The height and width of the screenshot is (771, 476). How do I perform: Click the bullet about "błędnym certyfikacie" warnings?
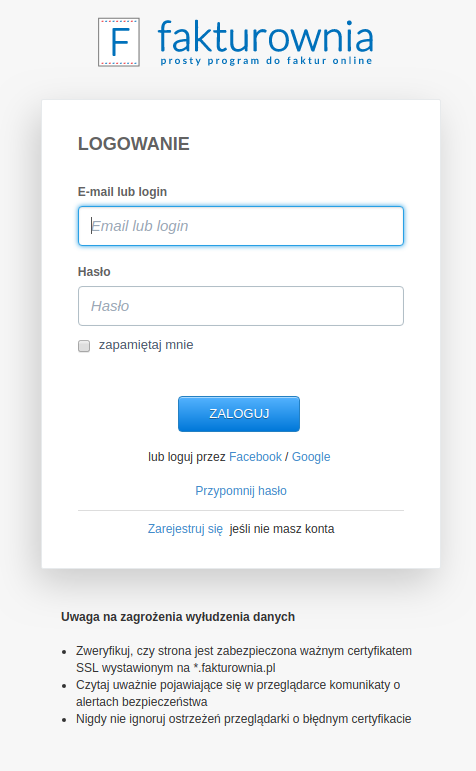coord(243,719)
